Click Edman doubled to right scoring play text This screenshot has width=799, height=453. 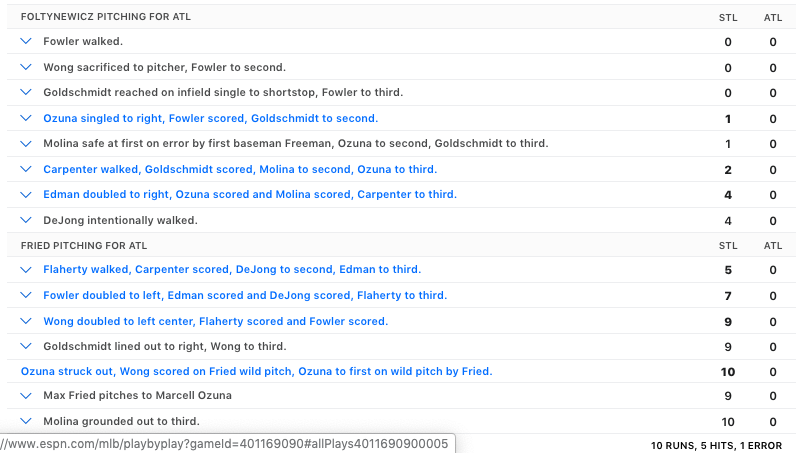click(249, 194)
